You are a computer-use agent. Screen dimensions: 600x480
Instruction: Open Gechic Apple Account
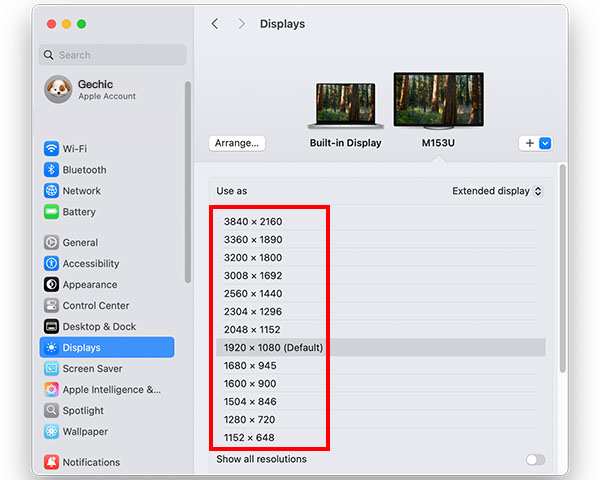point(107,89)
